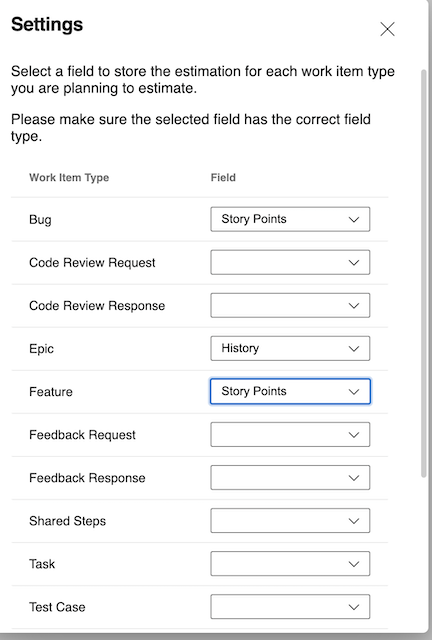The height and width of the screenshot is (640, 432).
Task: Click the chevron arrow in the Feature row
Action: (x=354, y=392)
